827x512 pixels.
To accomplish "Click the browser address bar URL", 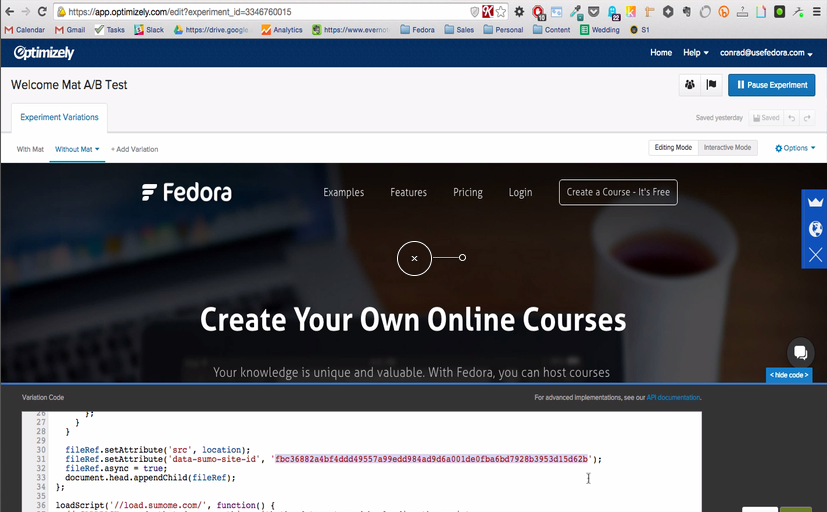I will tap(179, 12).
